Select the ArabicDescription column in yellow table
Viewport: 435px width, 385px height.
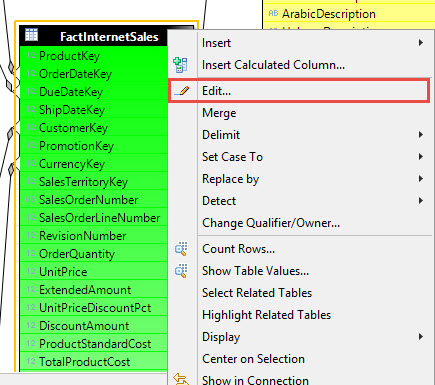point(349,14)
